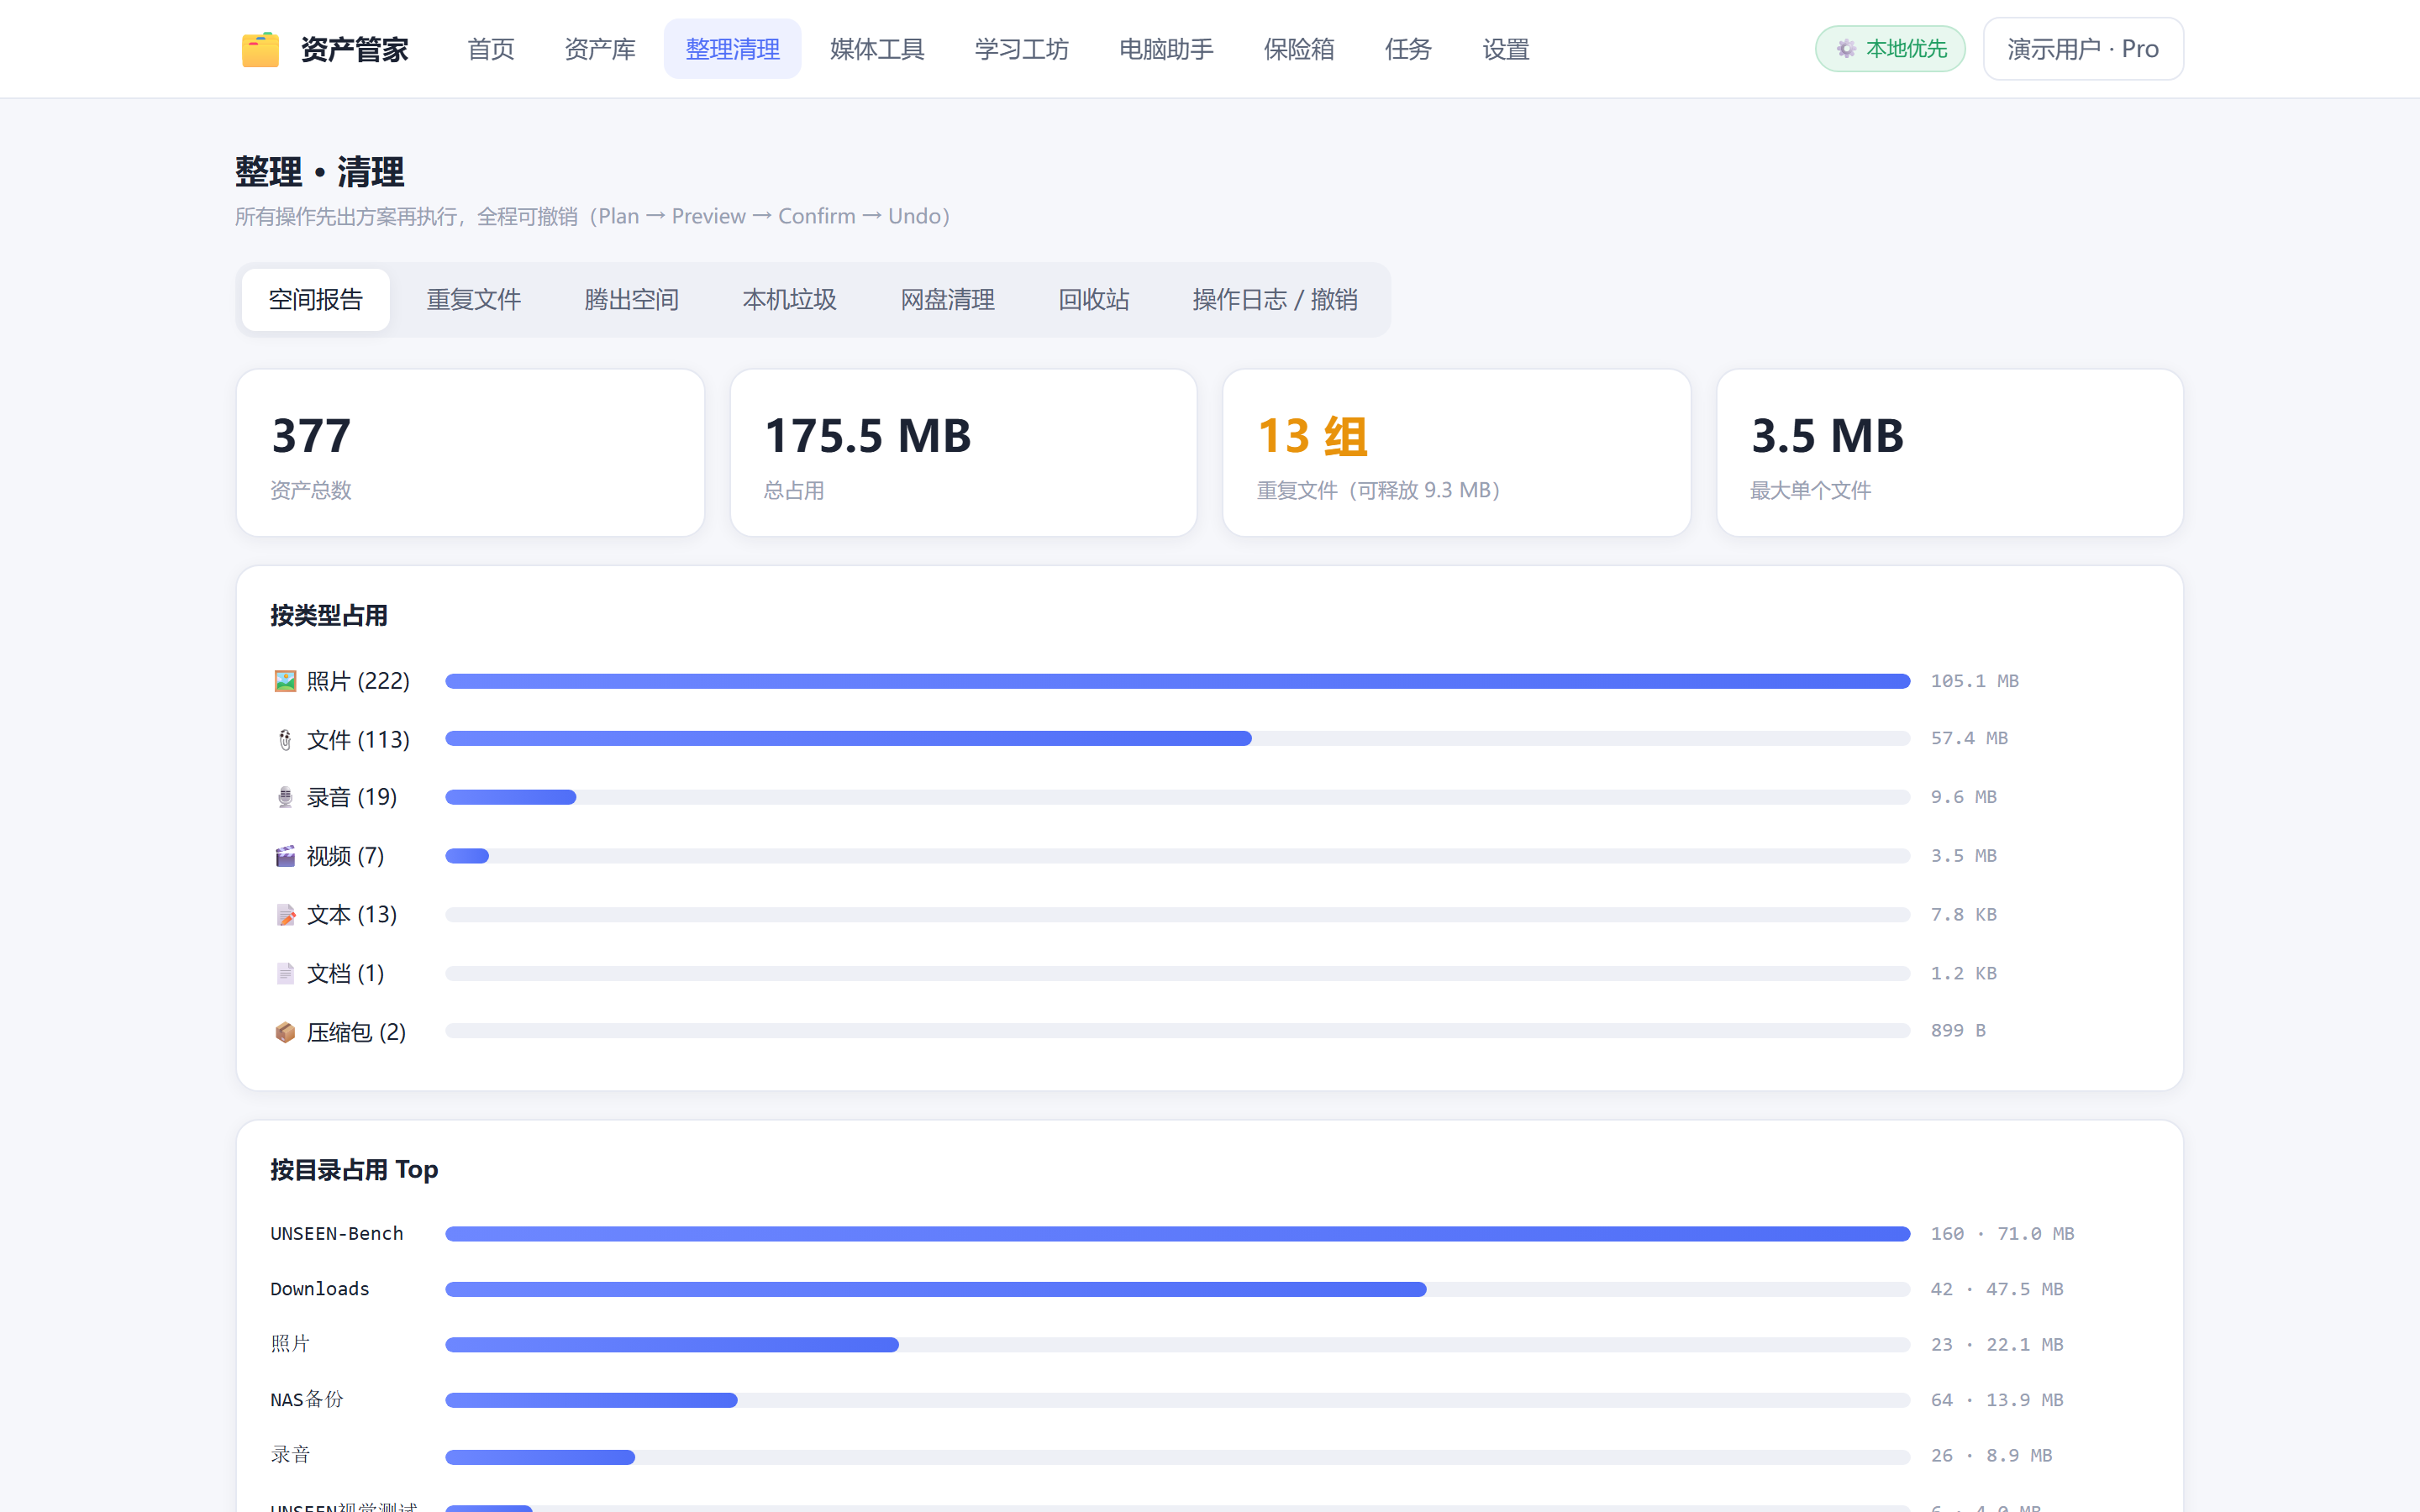This screenshot has height=1512, width=2420.
Task: Navigate to 学习工坊
Action: click(1022, 49)
